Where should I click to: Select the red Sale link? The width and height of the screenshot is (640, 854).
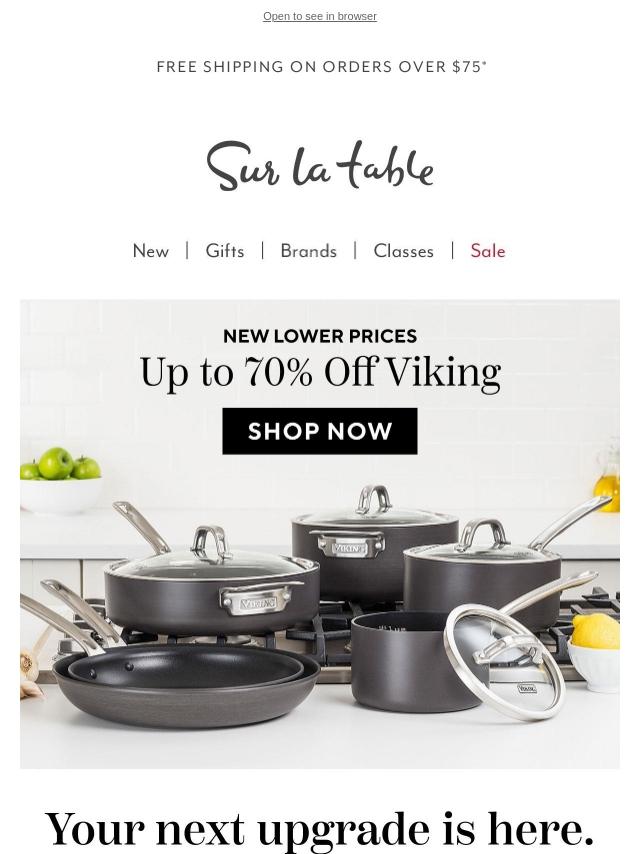click(488, 251)
